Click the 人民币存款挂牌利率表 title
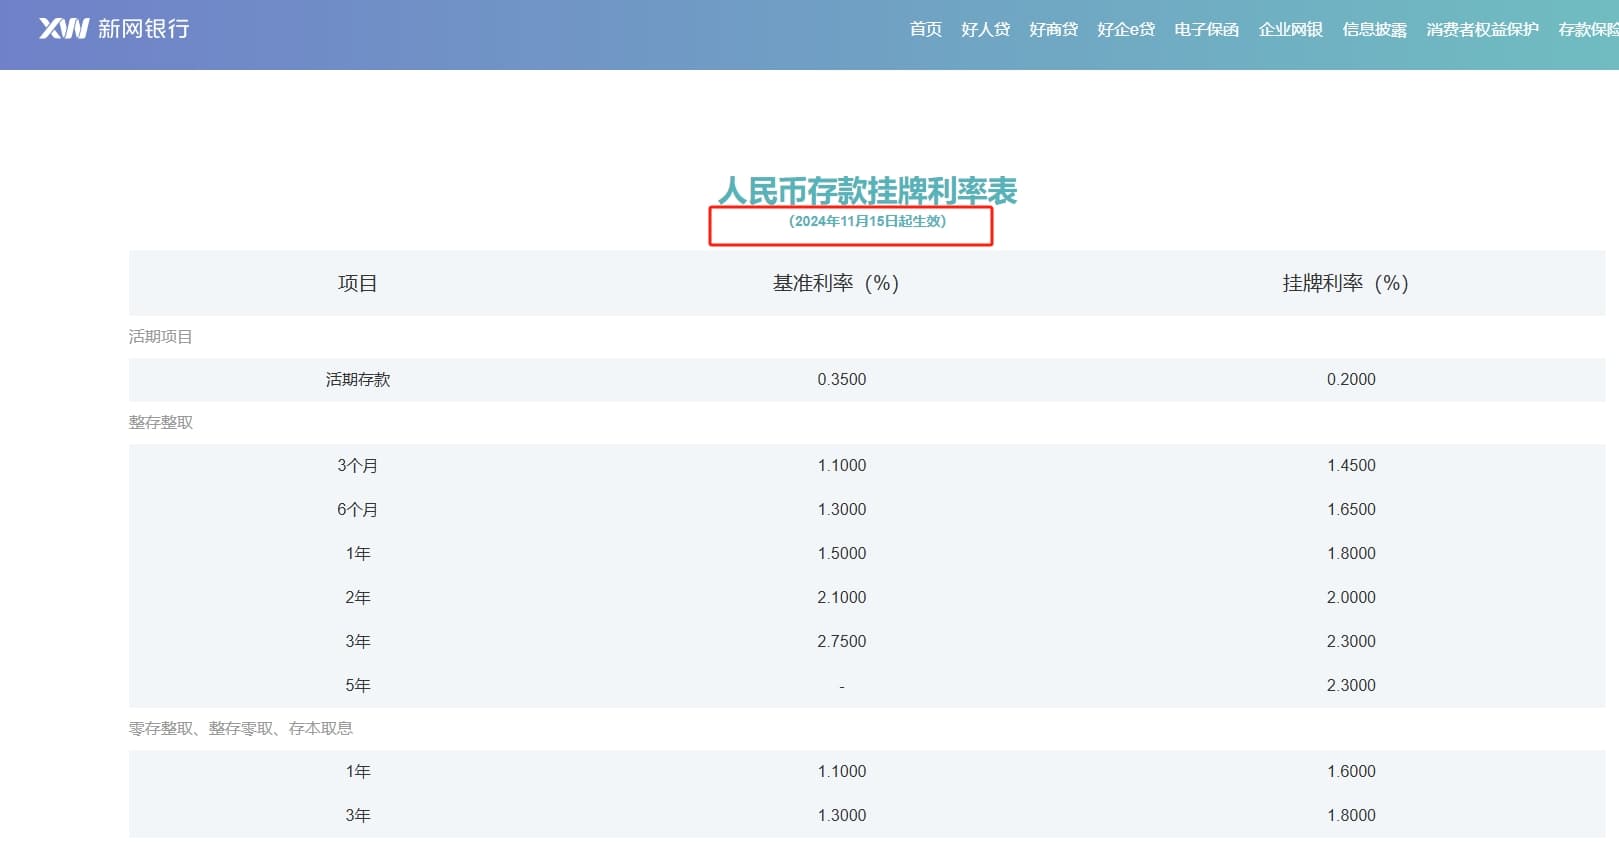The width and height of the screenshot is (1619, 850). point(867,190)
